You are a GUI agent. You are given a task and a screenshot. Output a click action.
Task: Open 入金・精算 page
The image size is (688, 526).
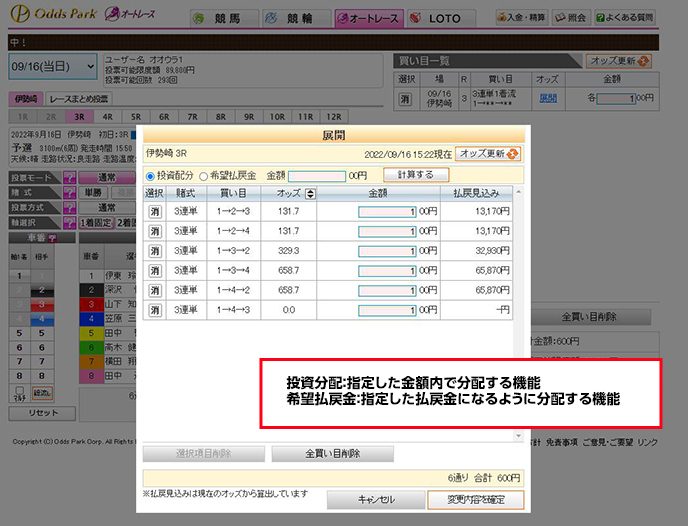(x=522, y=18)
